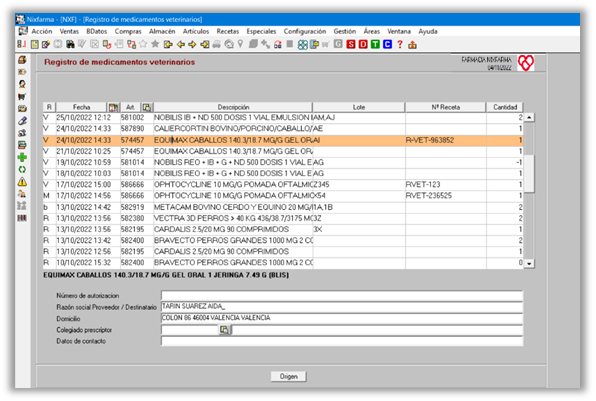
Task: Click the orange upload tray icon
Action: 412,45
